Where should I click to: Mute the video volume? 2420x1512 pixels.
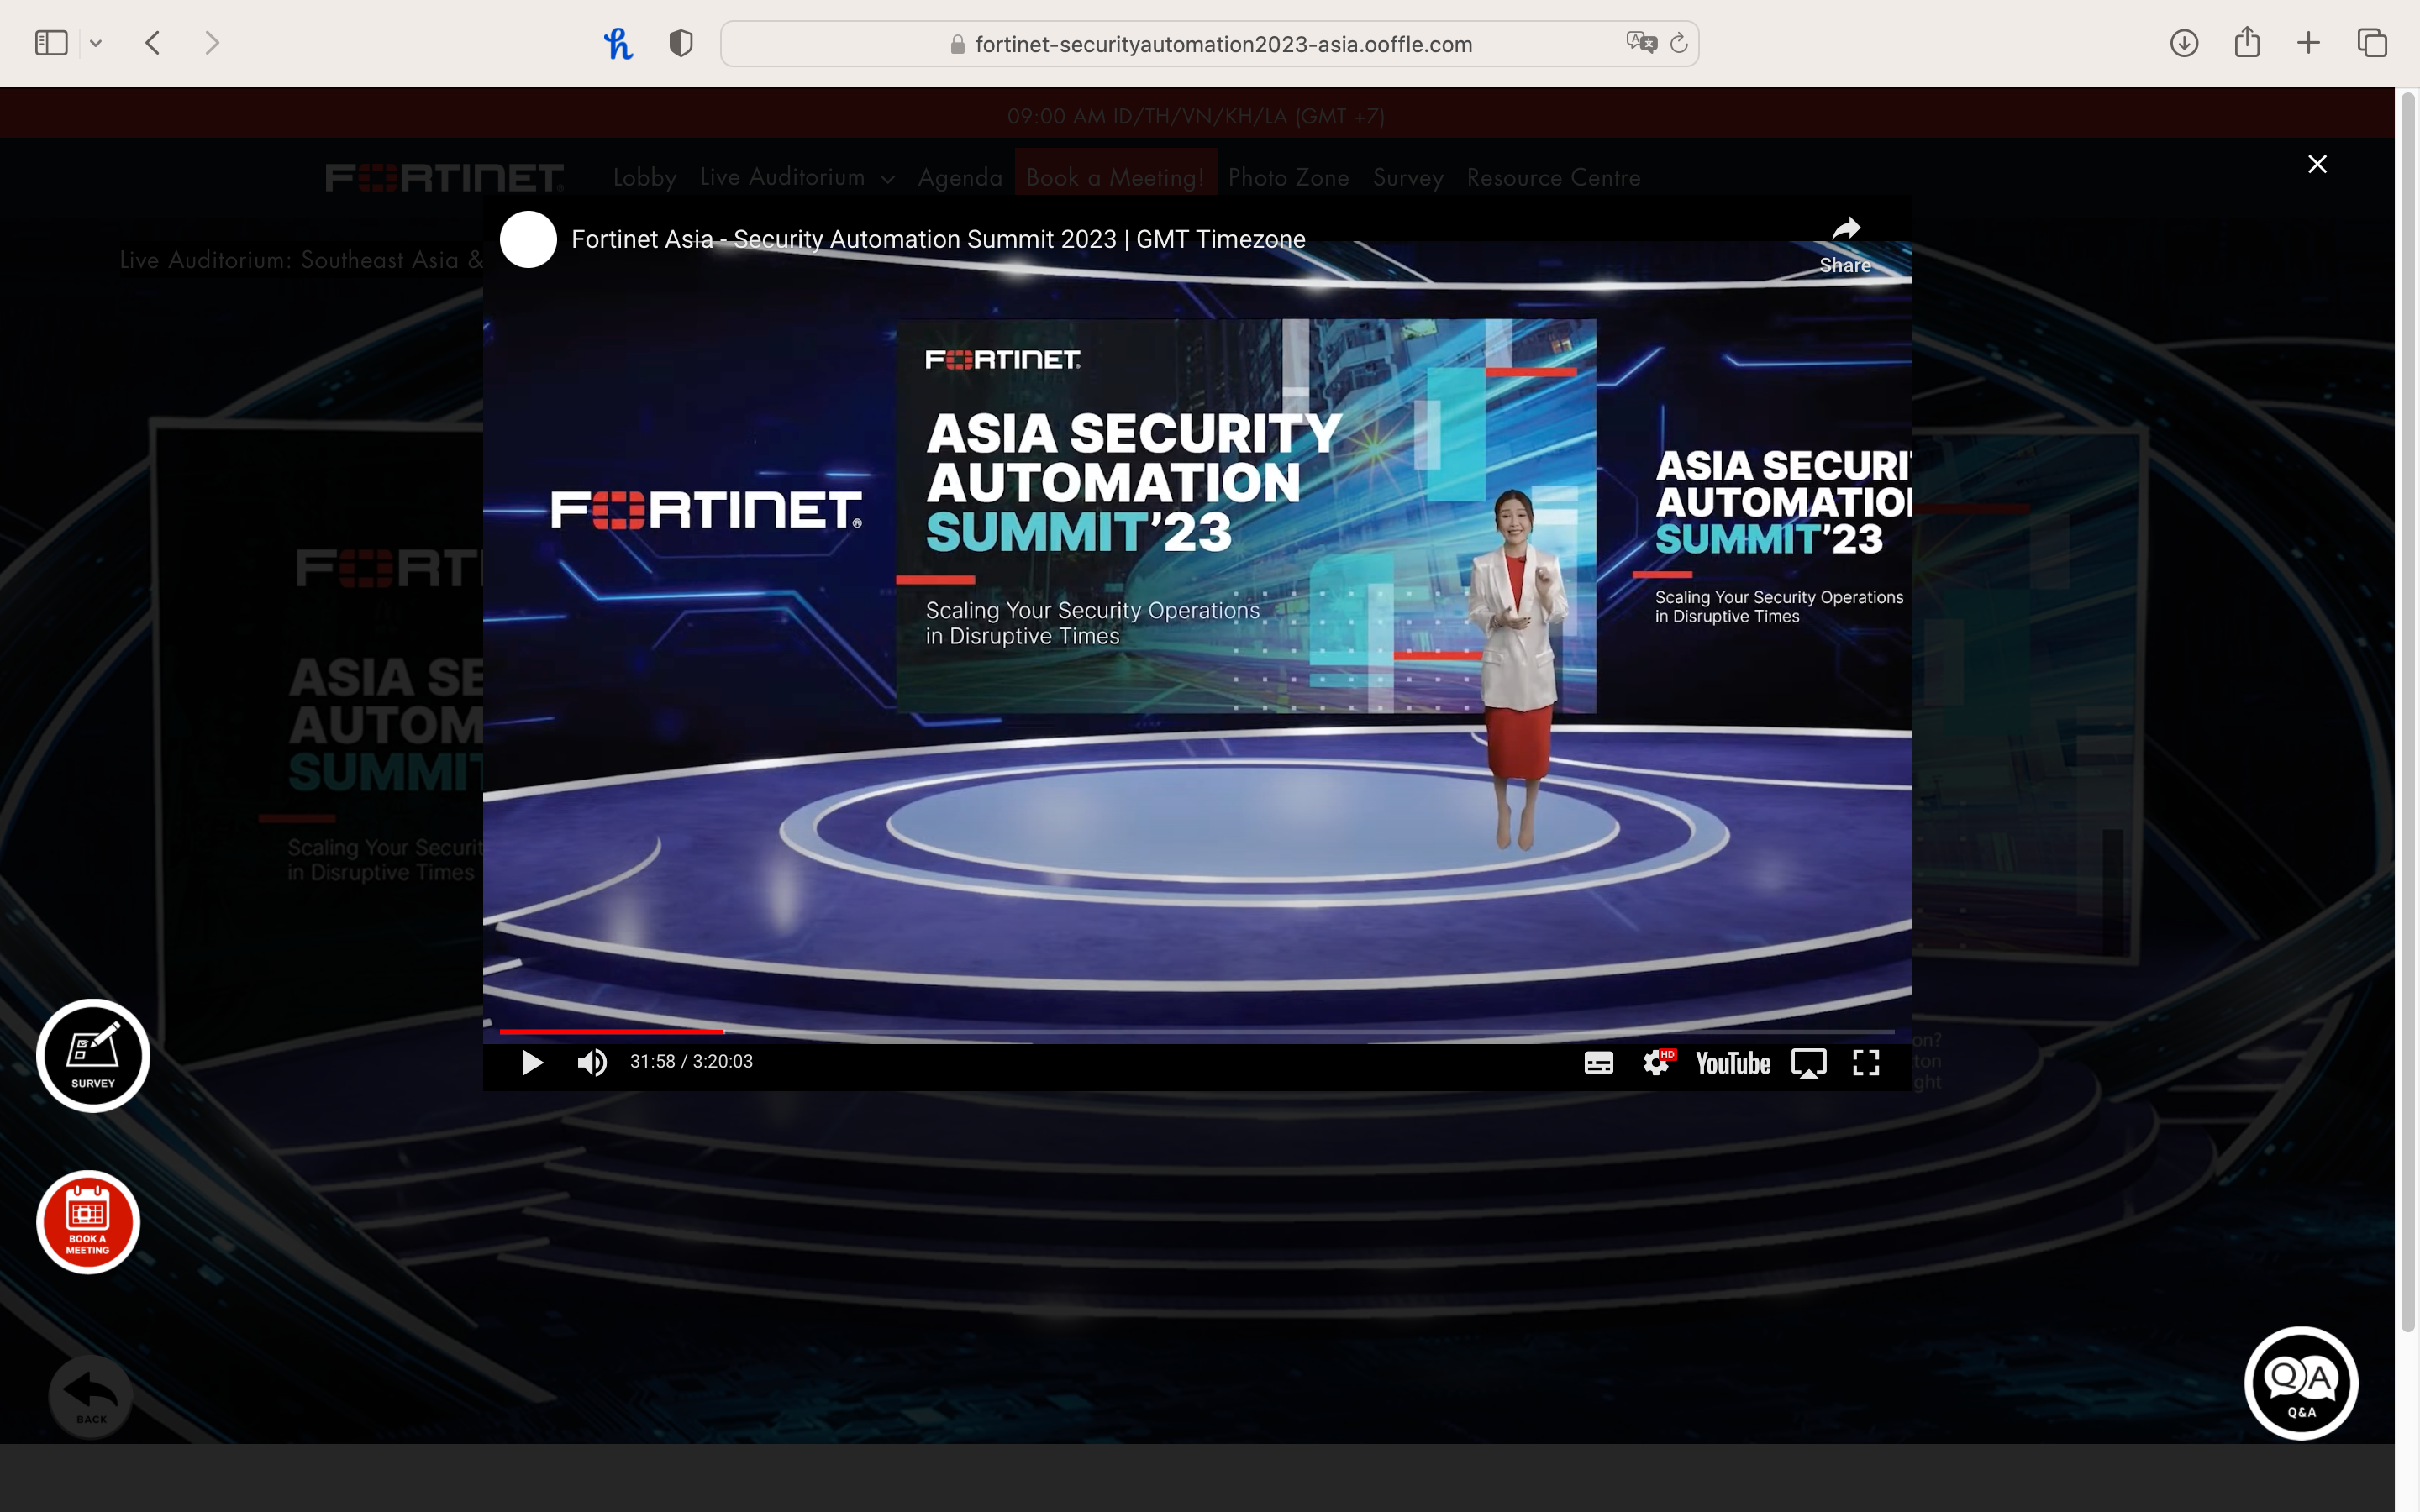pyautogui.click(x=592, y=1062)
